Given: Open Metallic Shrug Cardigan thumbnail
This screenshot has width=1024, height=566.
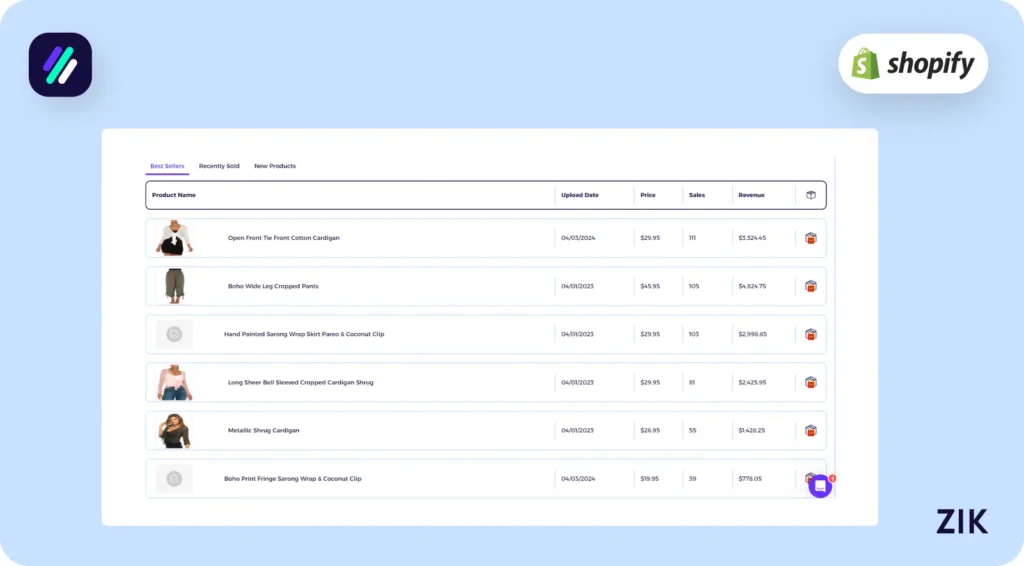Looking at the screenshot, I should pyautogui.click(x=174, y=431).
